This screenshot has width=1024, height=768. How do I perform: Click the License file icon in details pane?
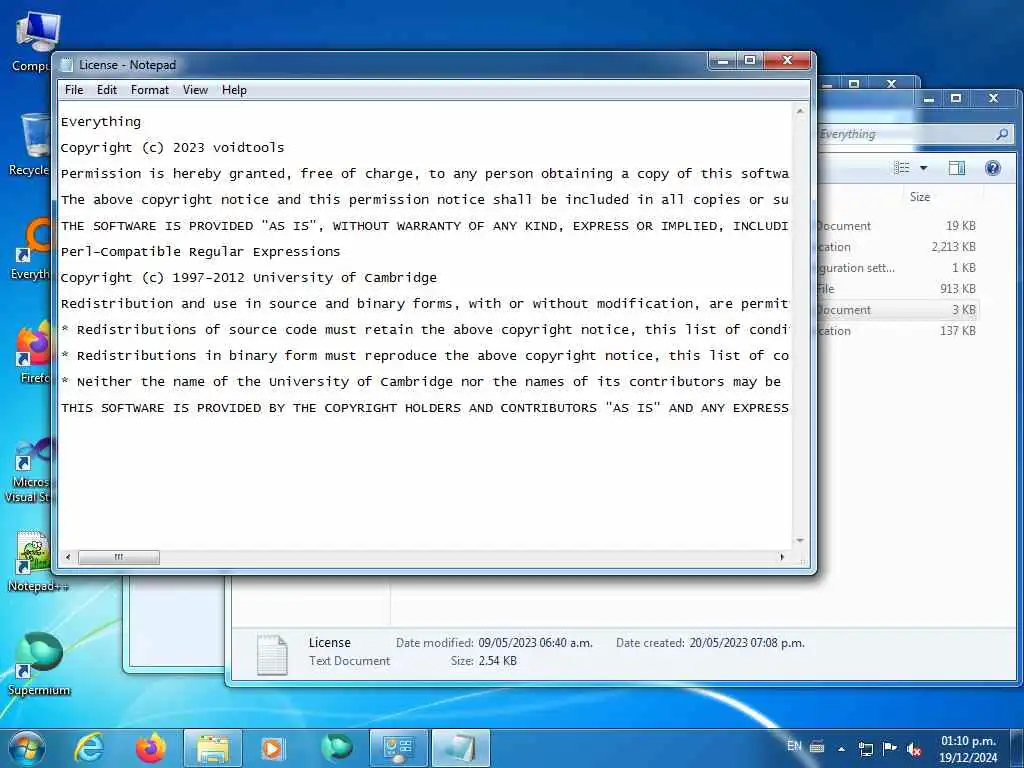[x=272, y=654]
